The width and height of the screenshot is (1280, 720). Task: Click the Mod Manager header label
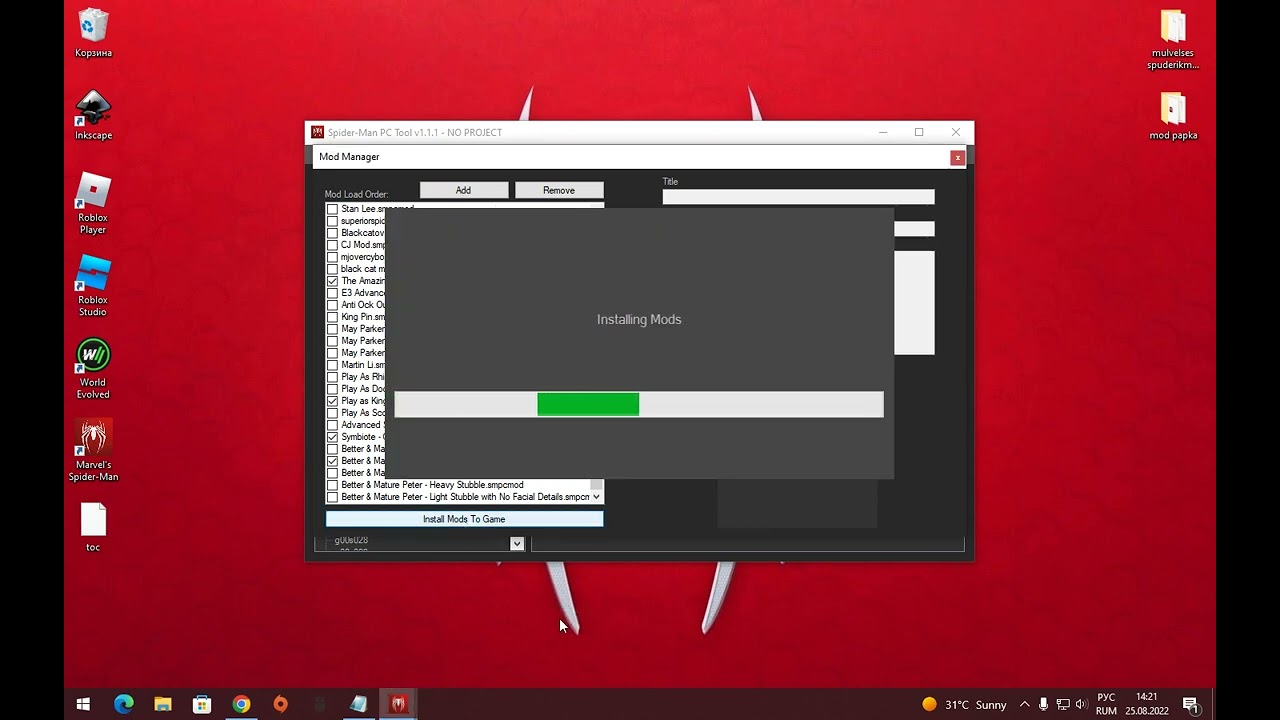point(349,157)
